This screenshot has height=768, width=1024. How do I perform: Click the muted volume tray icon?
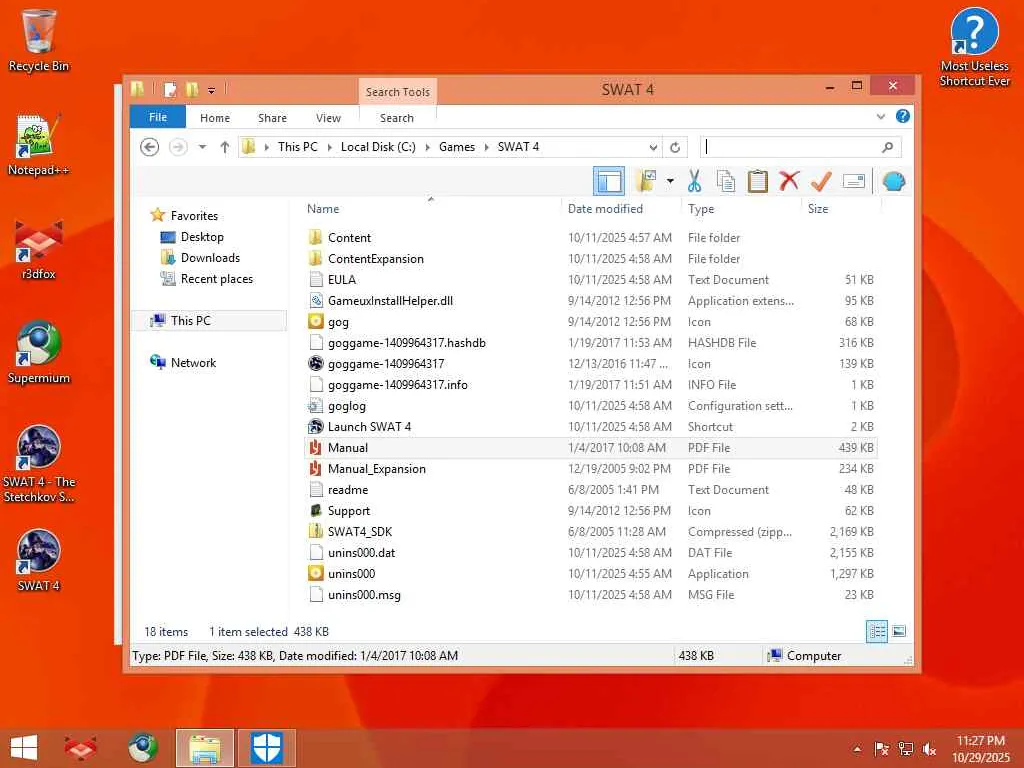[929, 749]
